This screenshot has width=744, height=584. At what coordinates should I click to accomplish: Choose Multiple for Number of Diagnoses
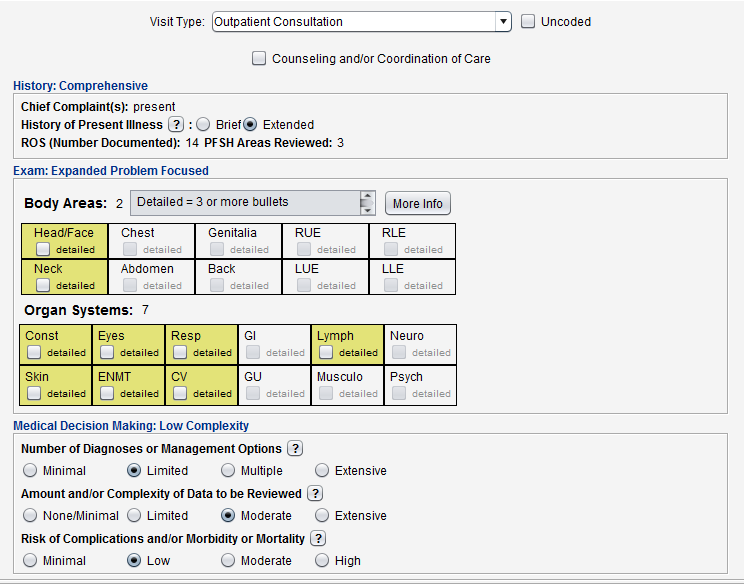tap(228, 471)
